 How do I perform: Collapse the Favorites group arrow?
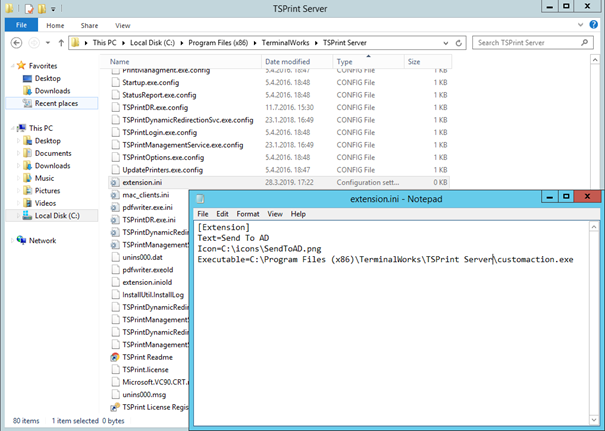click(x=10, y=65)
